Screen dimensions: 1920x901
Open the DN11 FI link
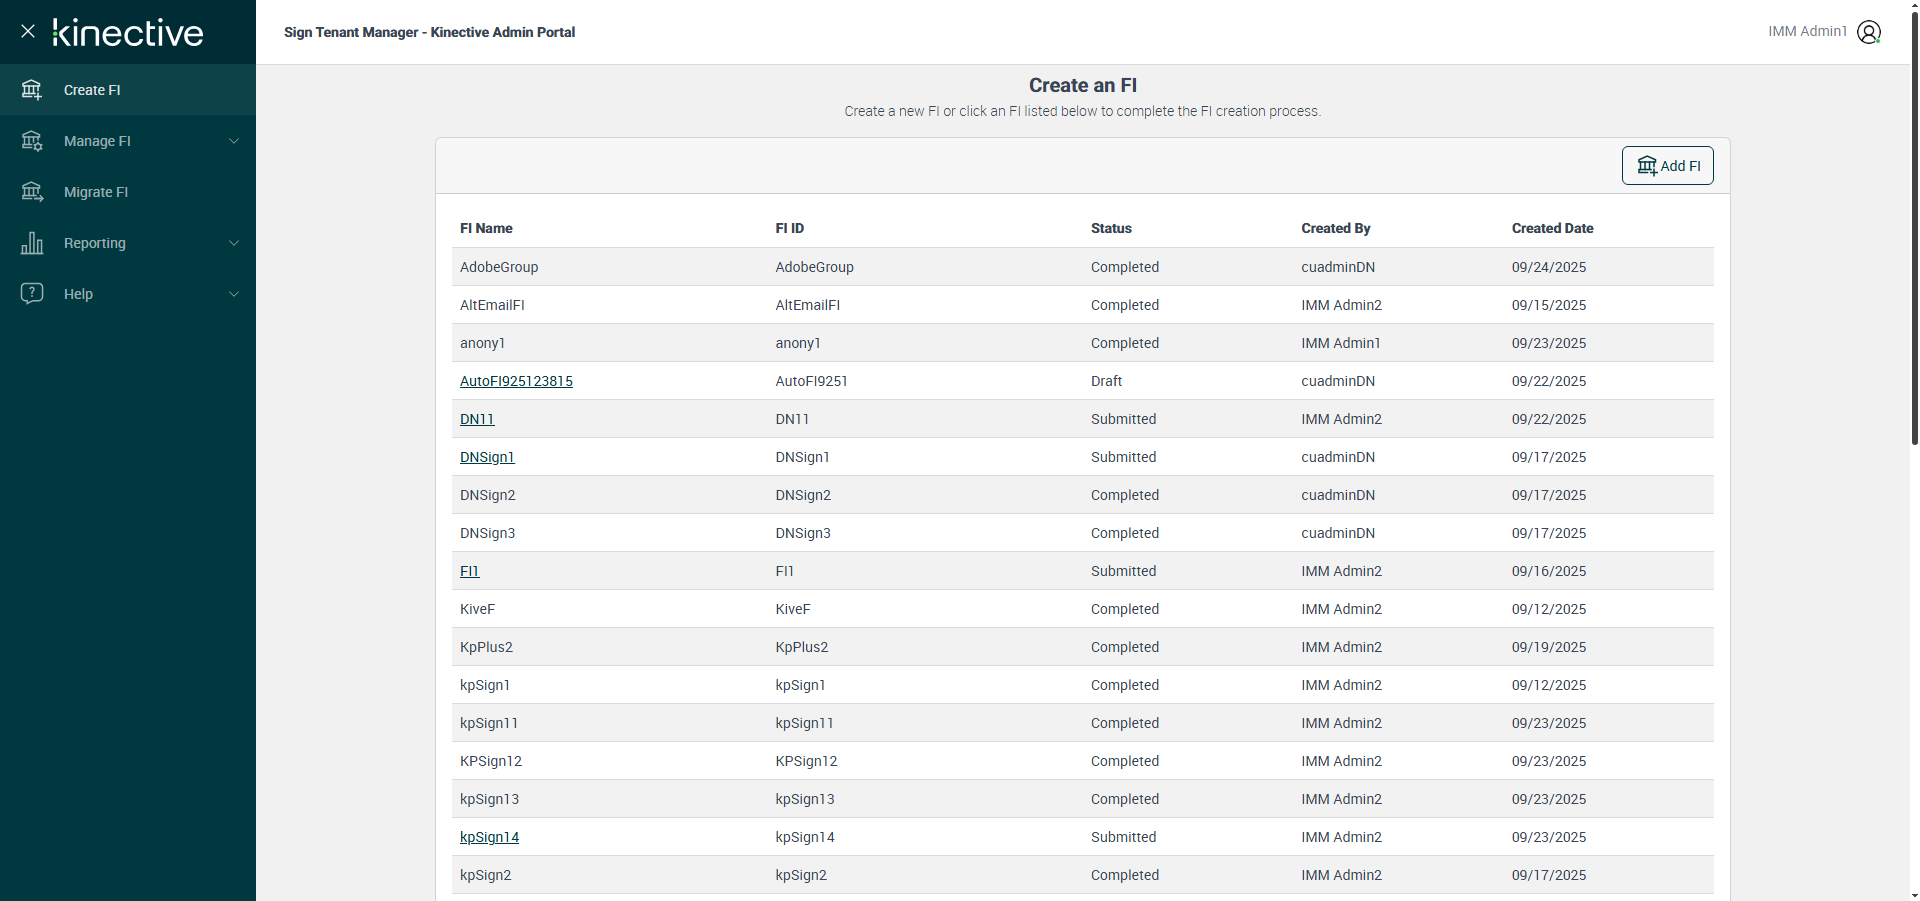pos(477,419)
